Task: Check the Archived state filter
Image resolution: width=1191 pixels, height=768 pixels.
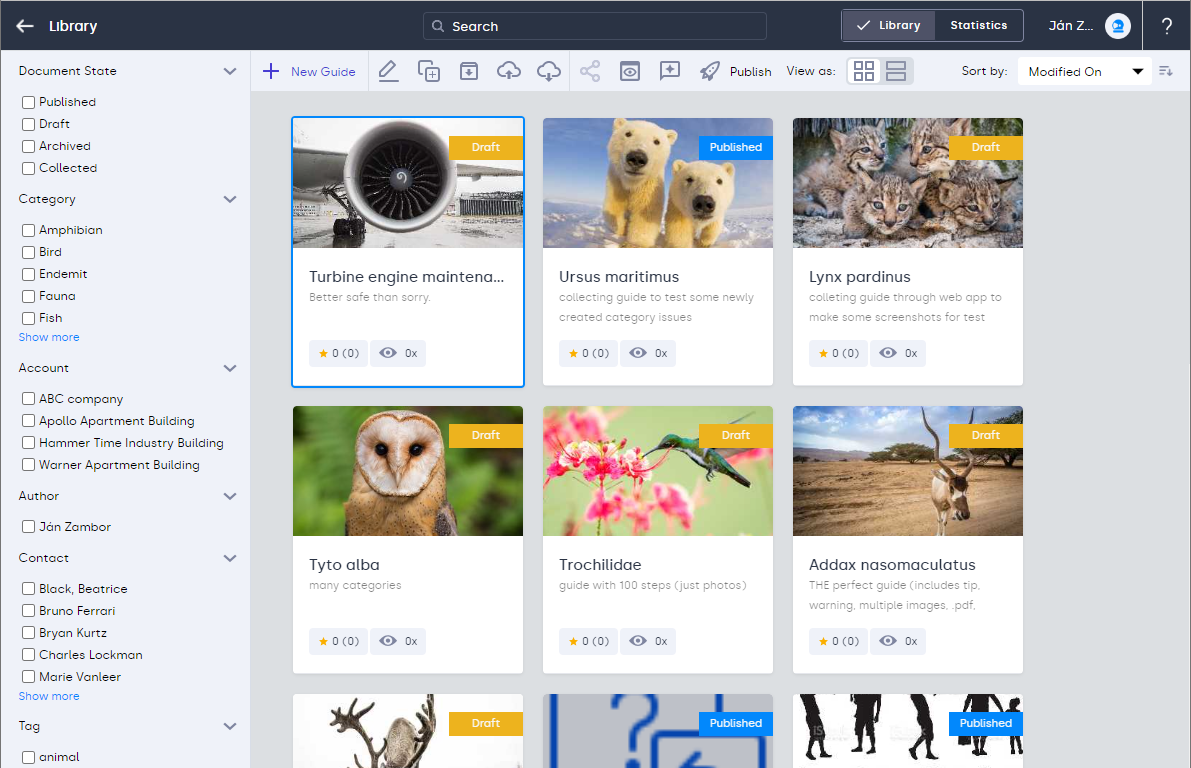Action: click(x=28, y=146)
